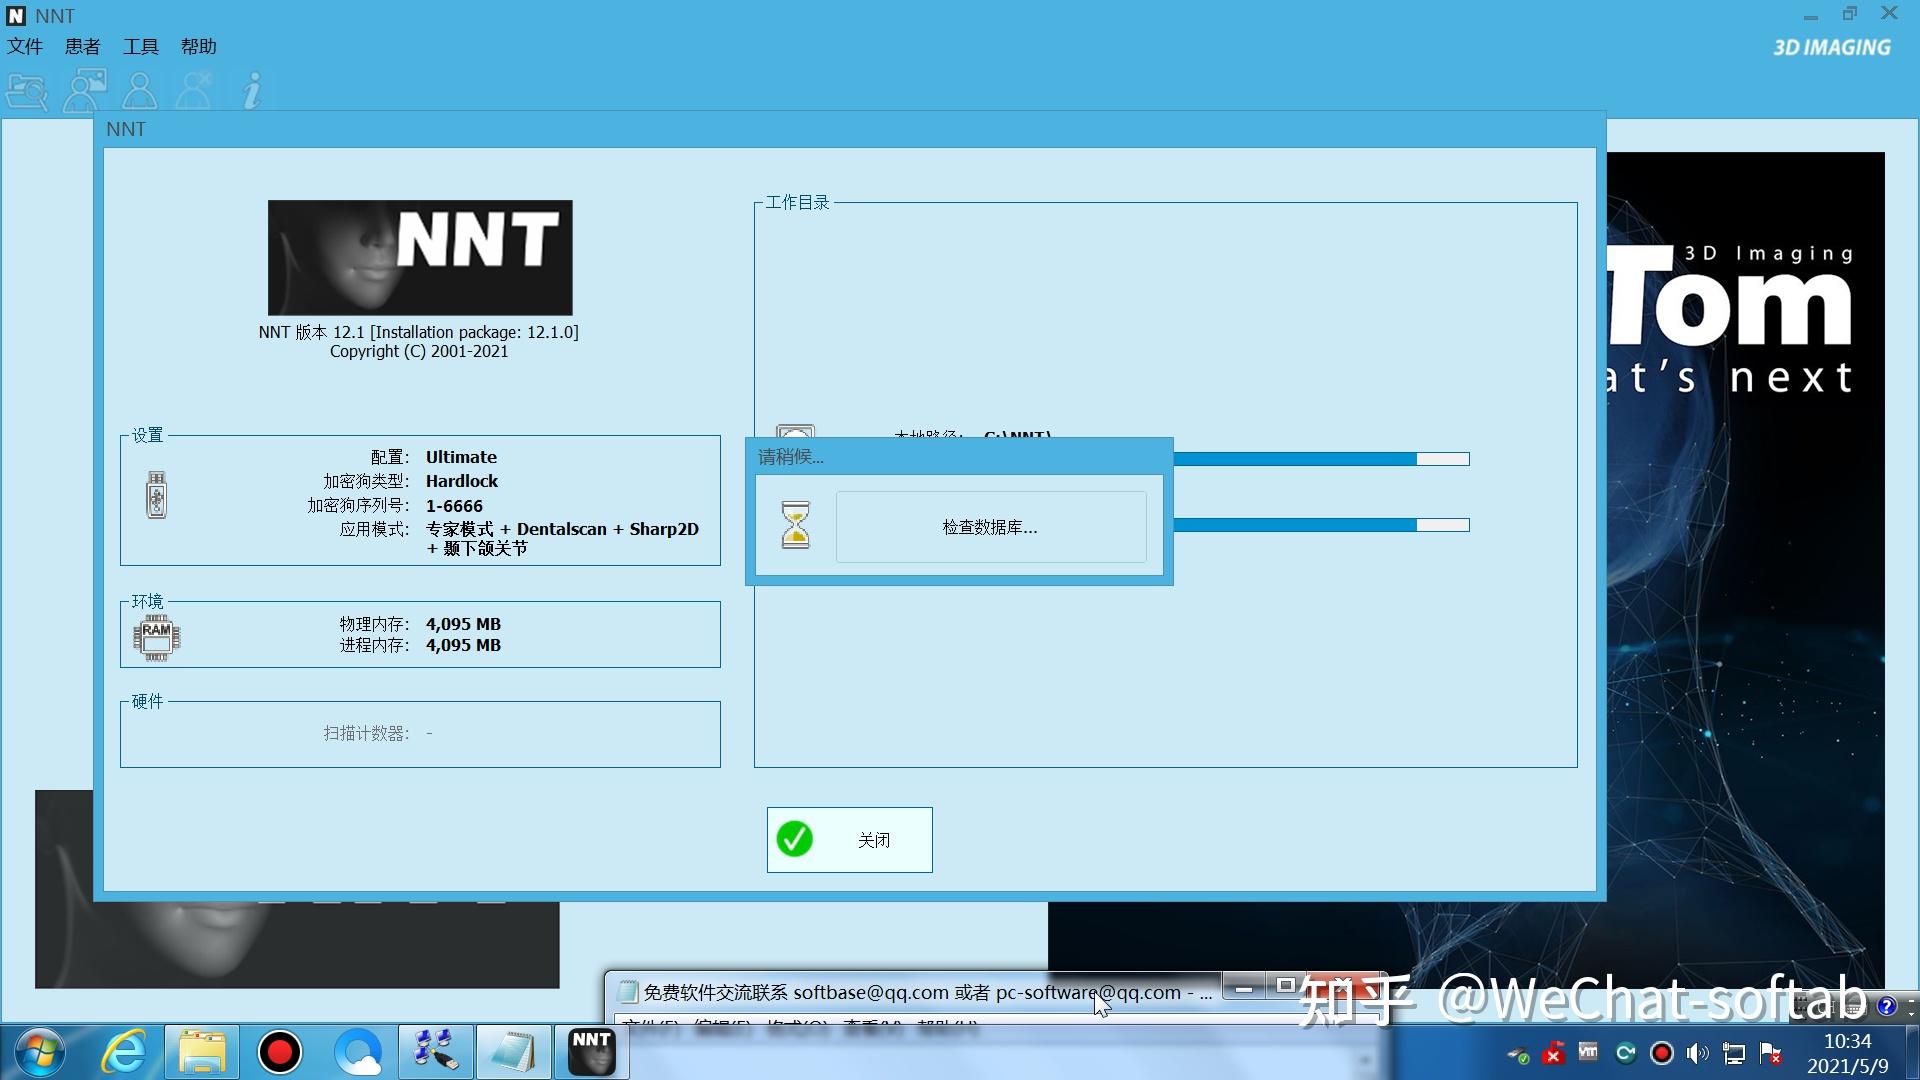Click the hourglass wait icon
The height and width of the screenshot is (1080, 1920).
[795, 525]
